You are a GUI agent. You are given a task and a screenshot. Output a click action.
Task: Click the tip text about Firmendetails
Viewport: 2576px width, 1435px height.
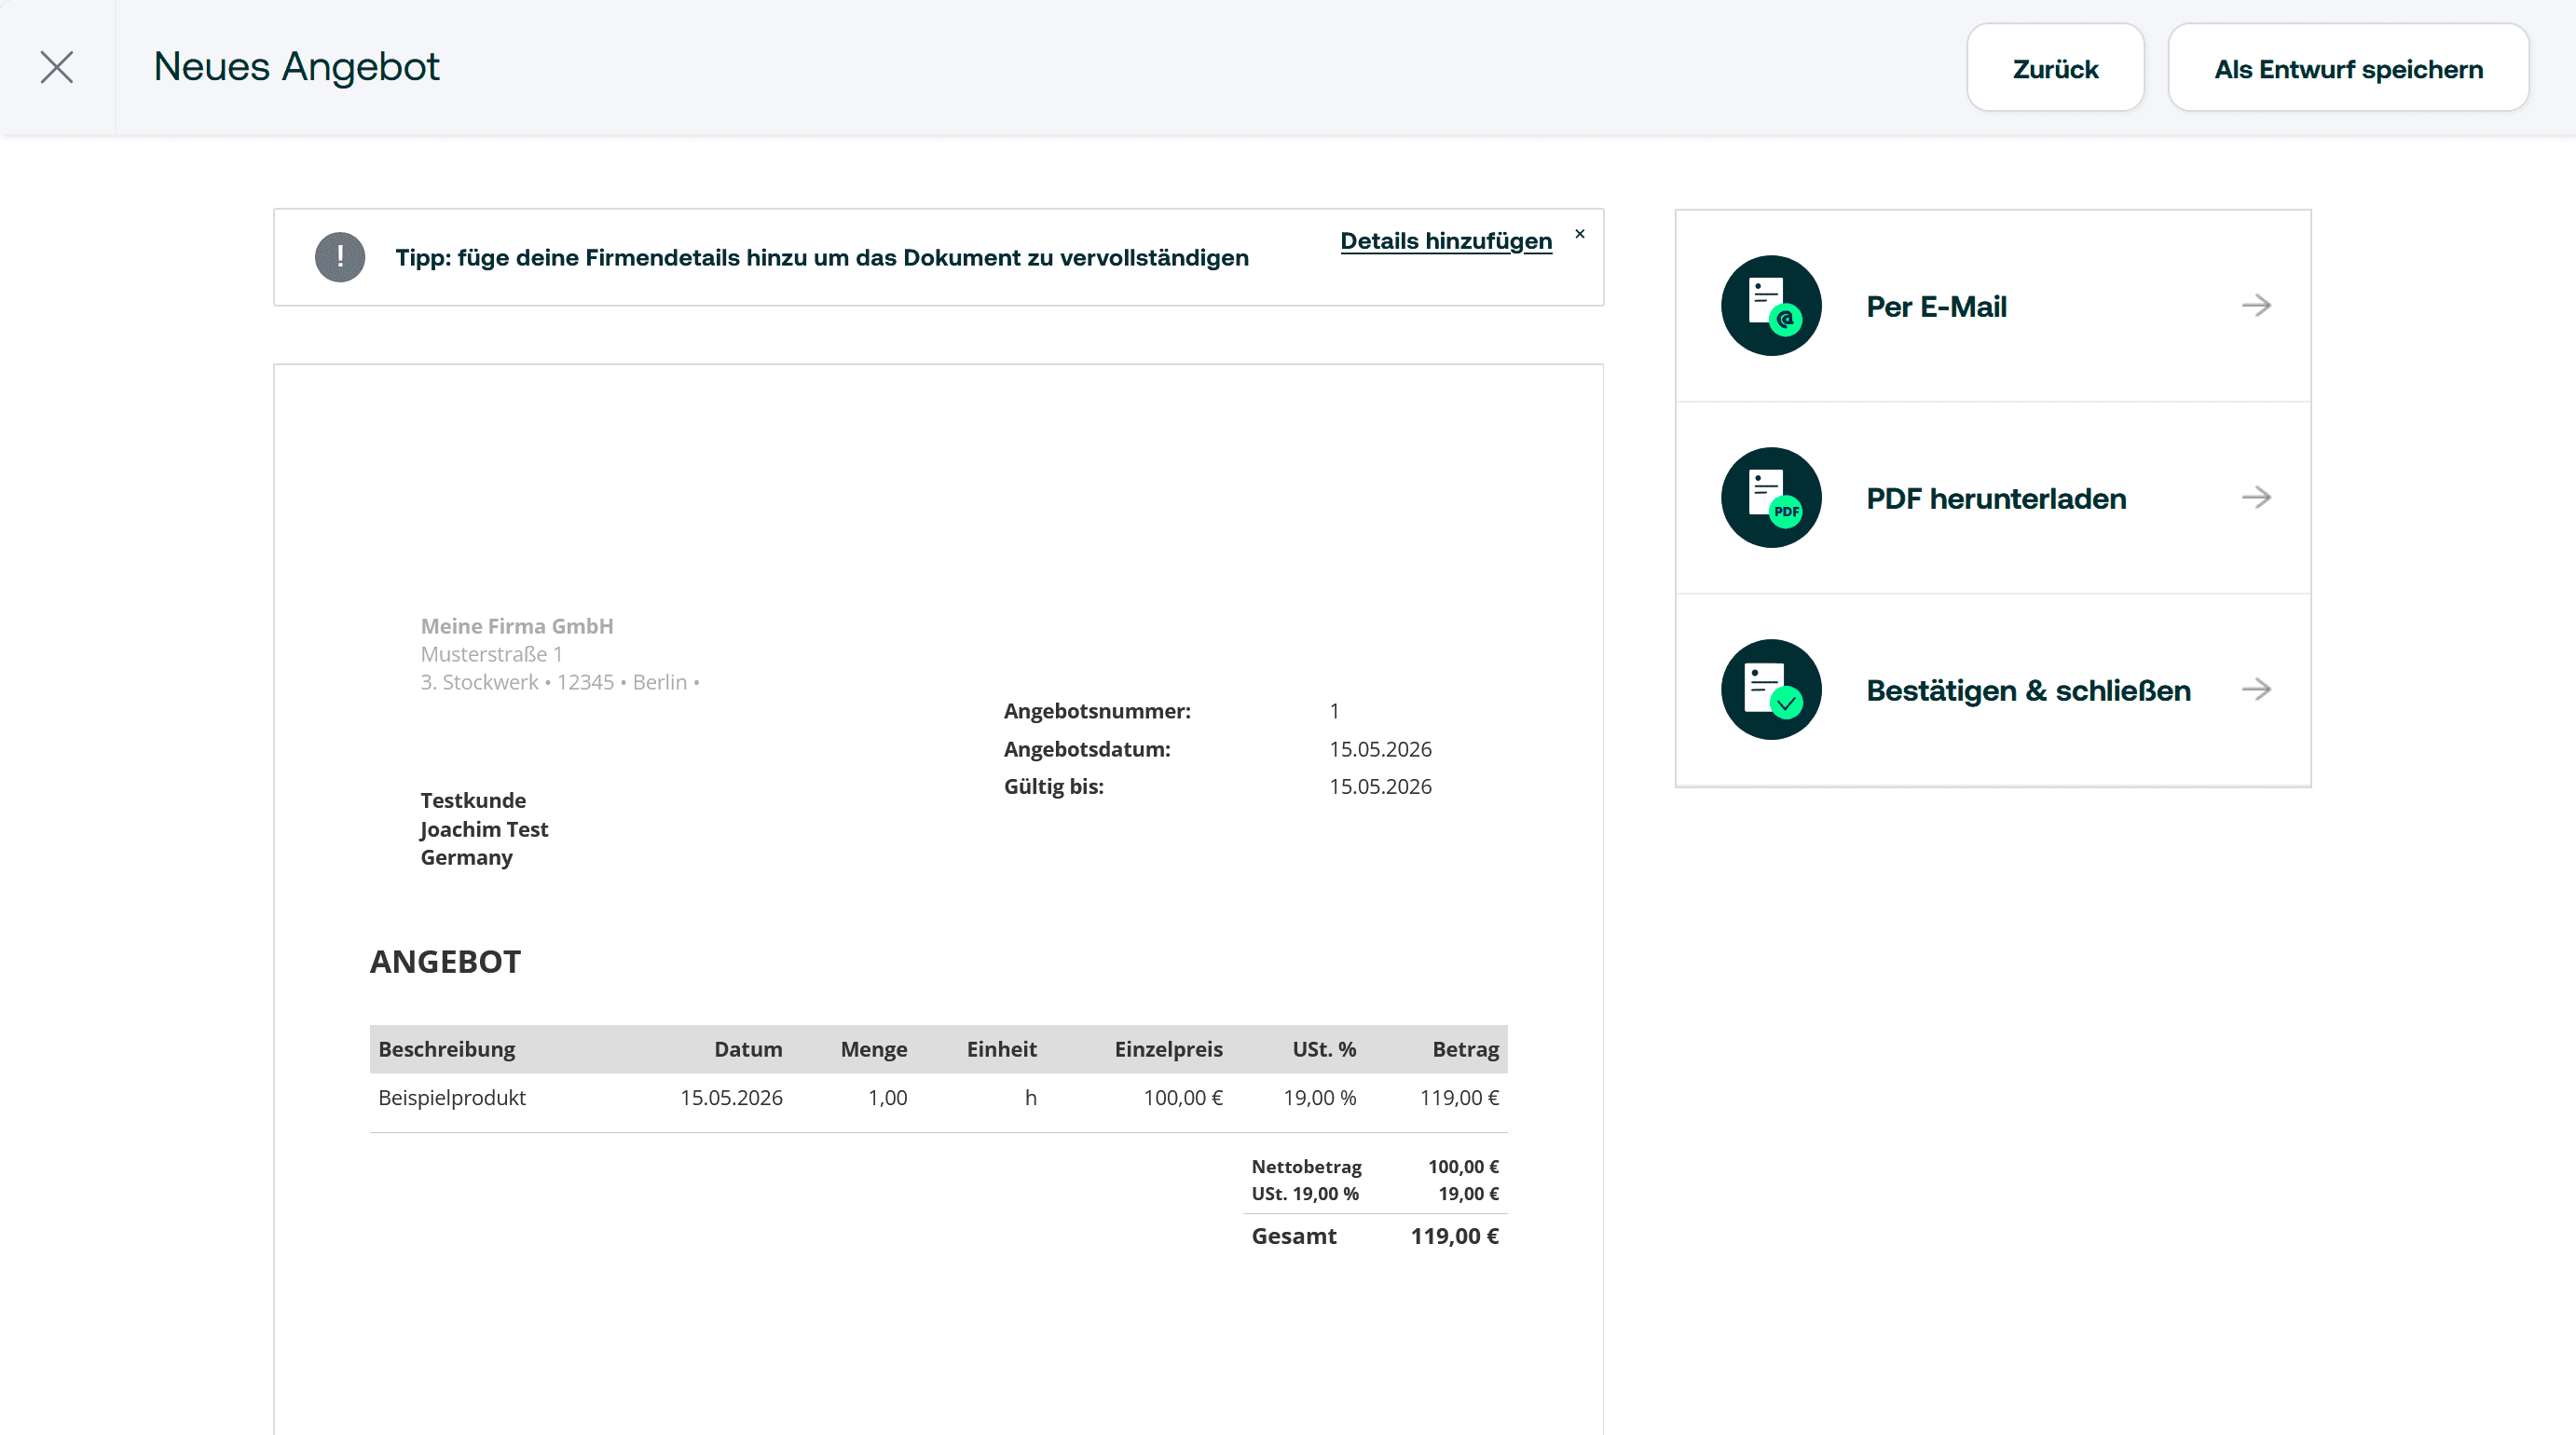pos(822,258)
